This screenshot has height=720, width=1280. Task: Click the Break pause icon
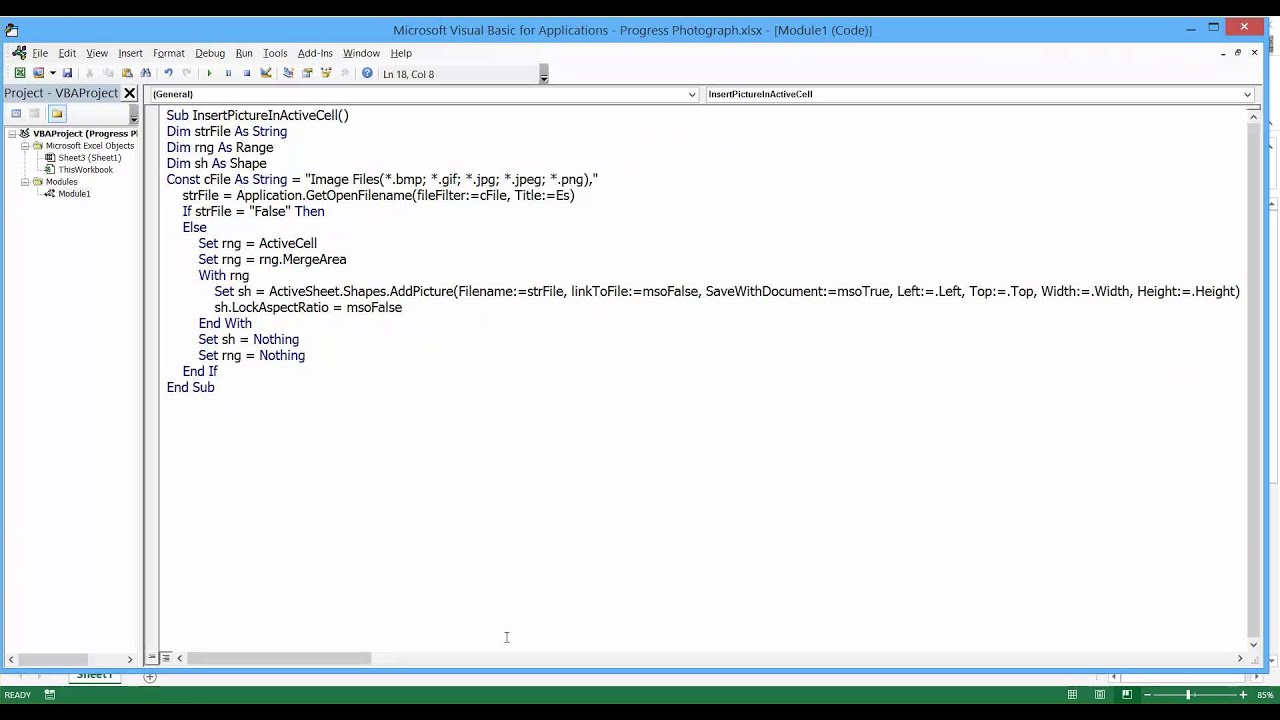[x=228, y=73]
